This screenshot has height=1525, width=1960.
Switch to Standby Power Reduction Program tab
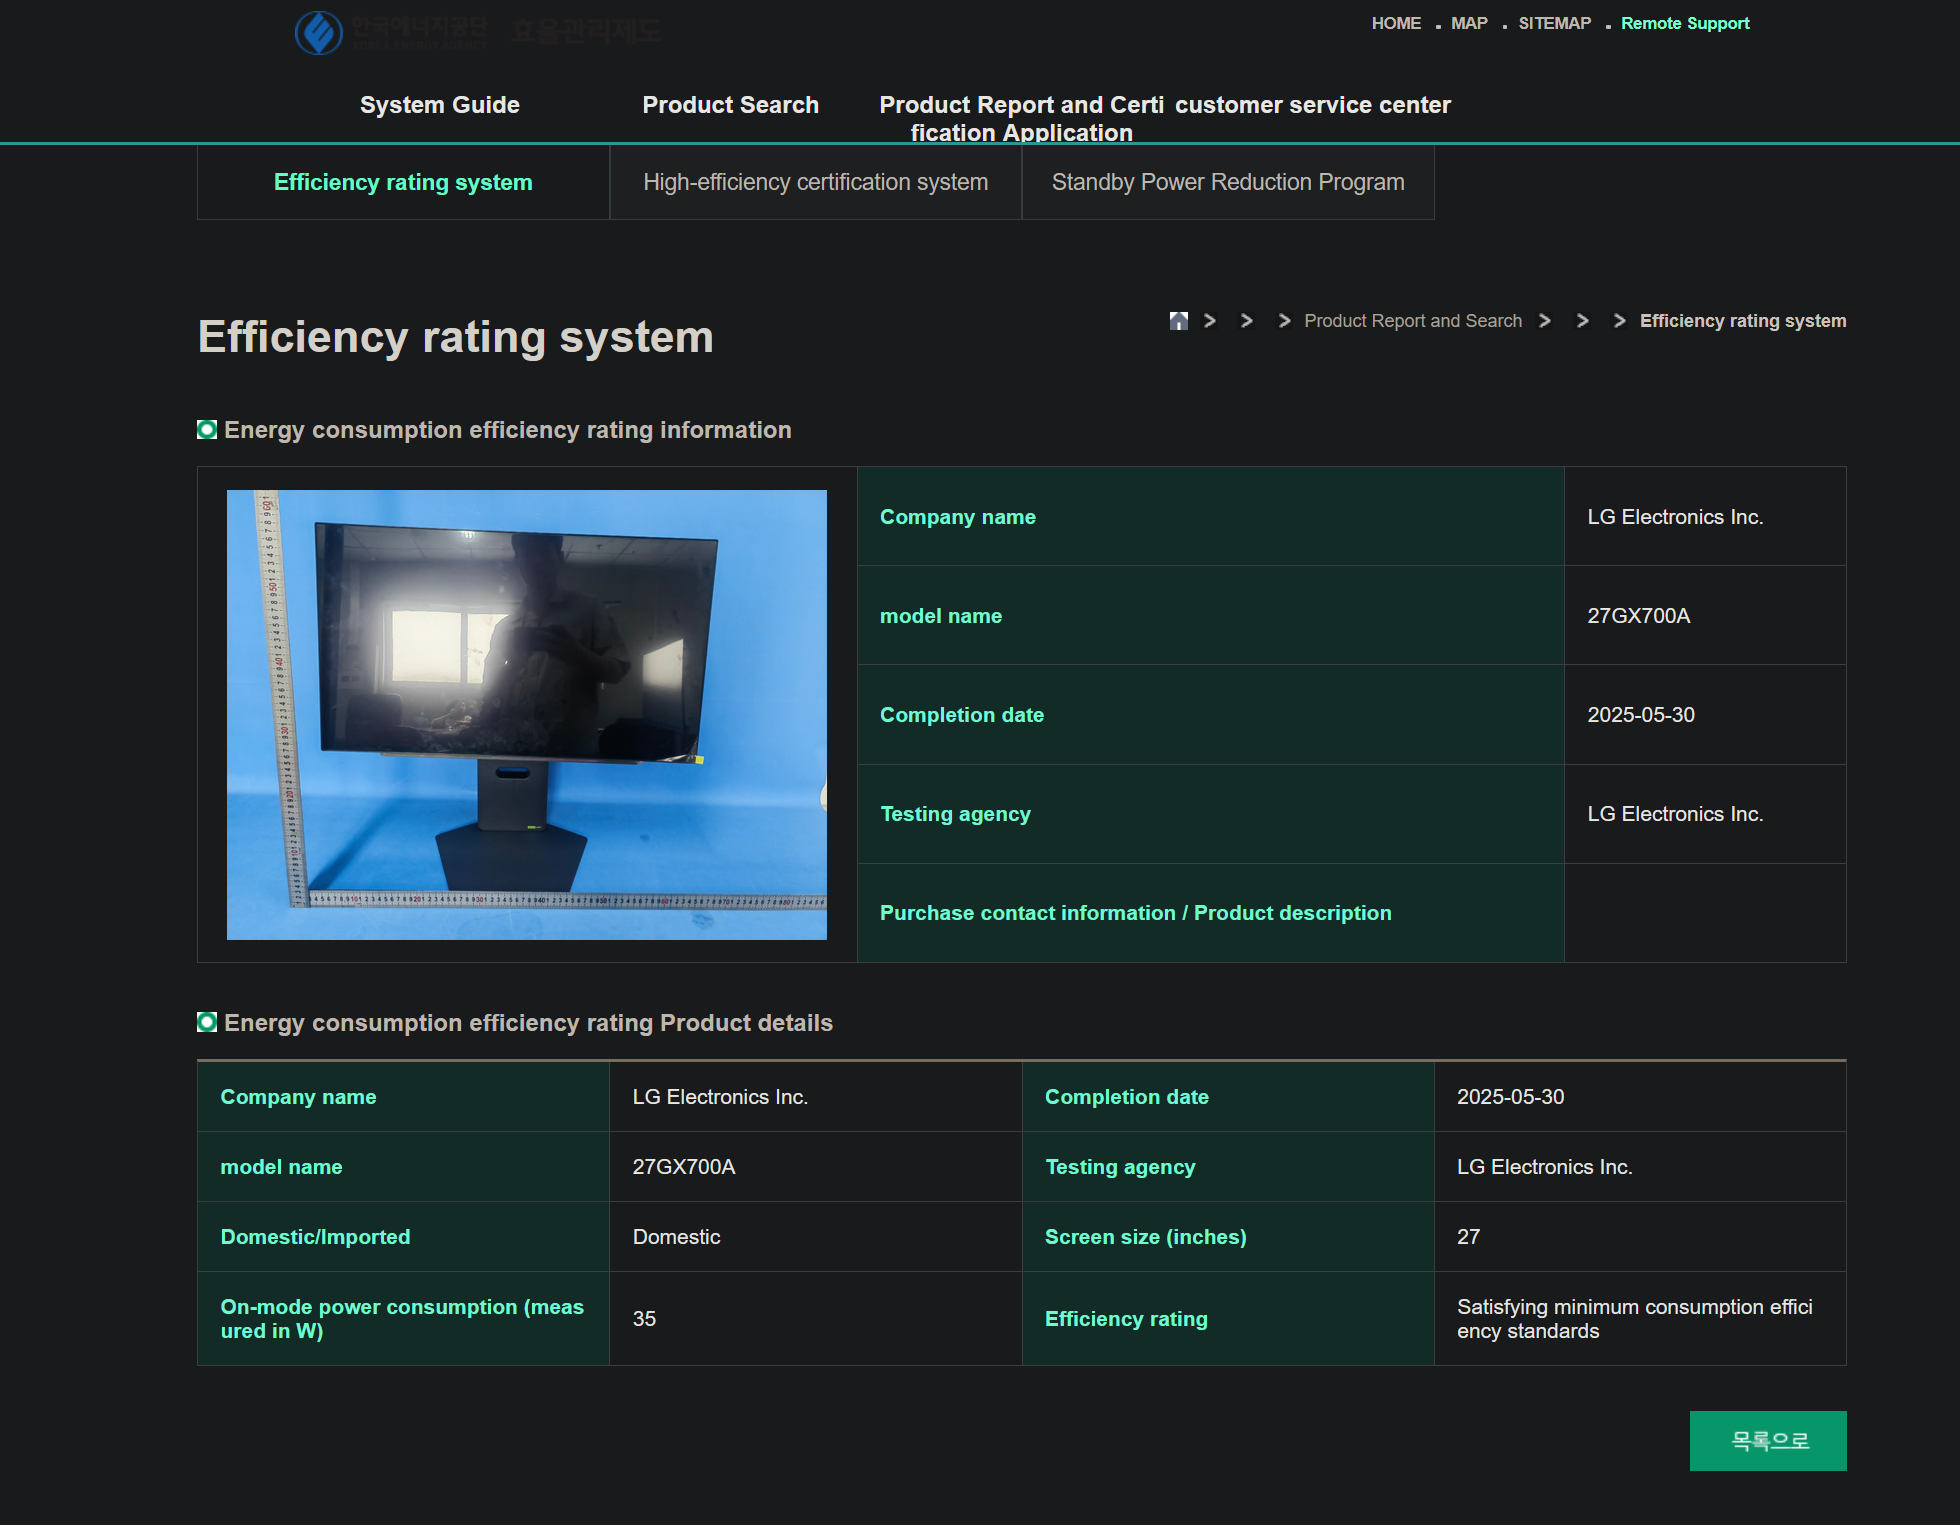[x=1228, y=182]
